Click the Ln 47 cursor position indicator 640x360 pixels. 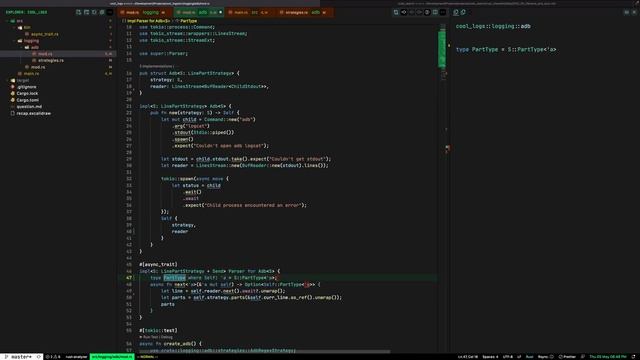click(x=468, y=357)
